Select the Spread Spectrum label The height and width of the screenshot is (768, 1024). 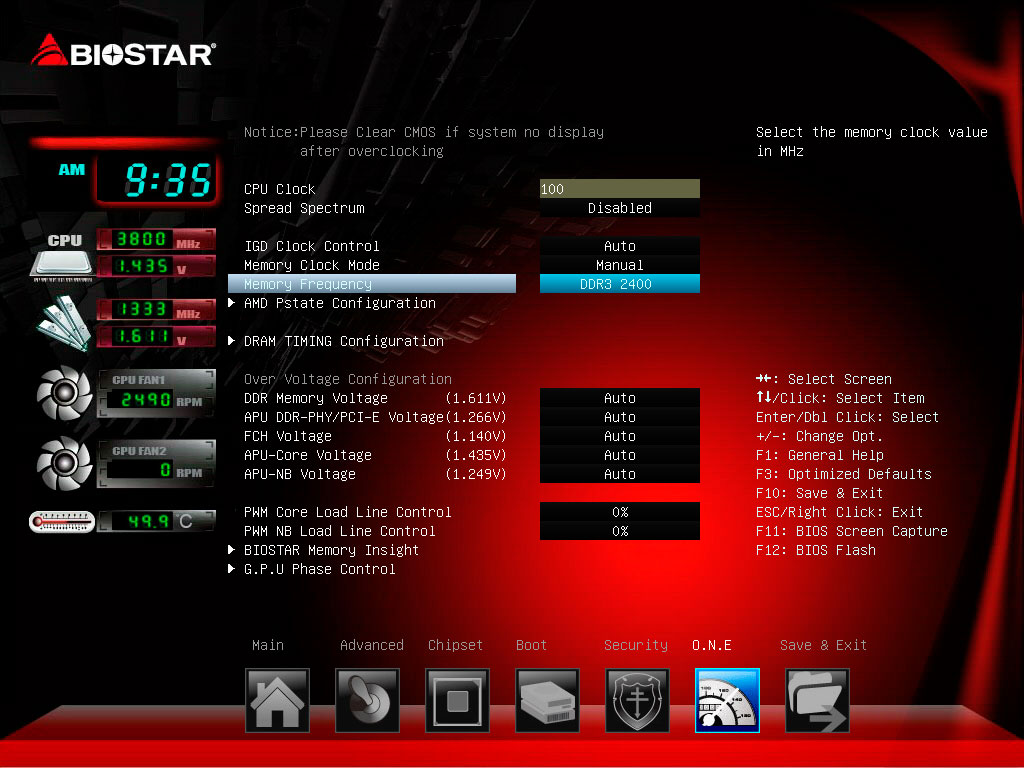304,208
